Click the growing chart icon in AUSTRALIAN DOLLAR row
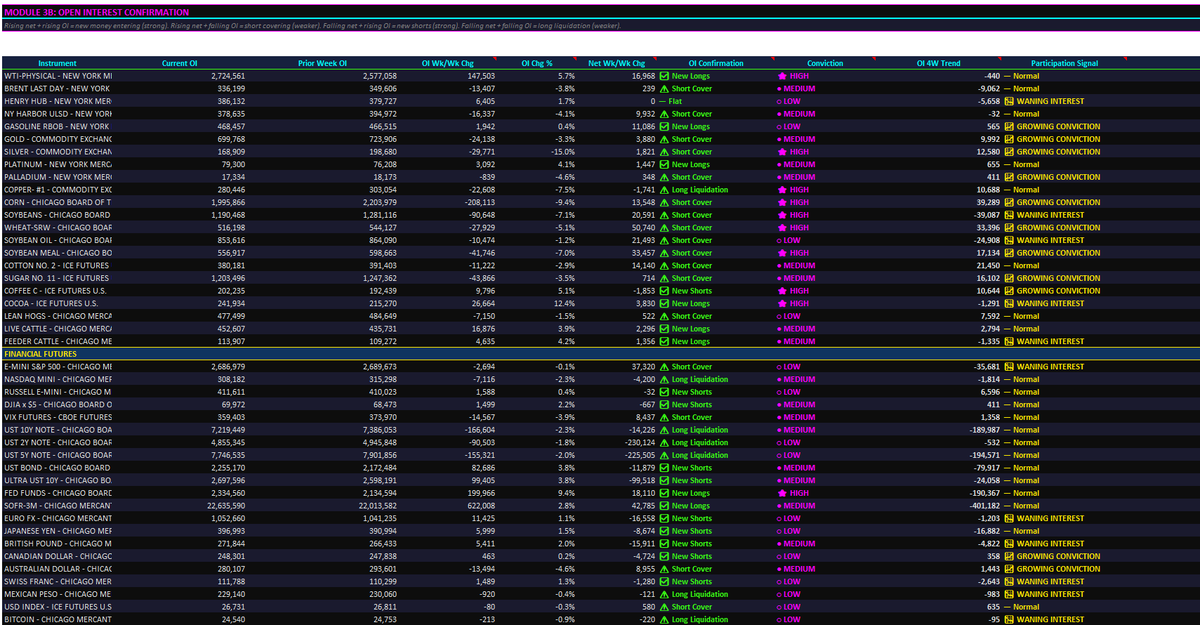This screenshot has width=1200, height=625. 1009,569
